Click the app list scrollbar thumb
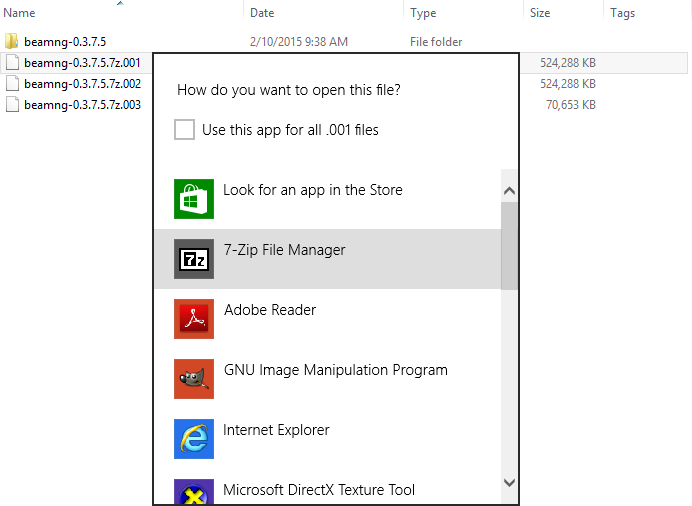This screenshot has height=506, width=692. (509, 245)
